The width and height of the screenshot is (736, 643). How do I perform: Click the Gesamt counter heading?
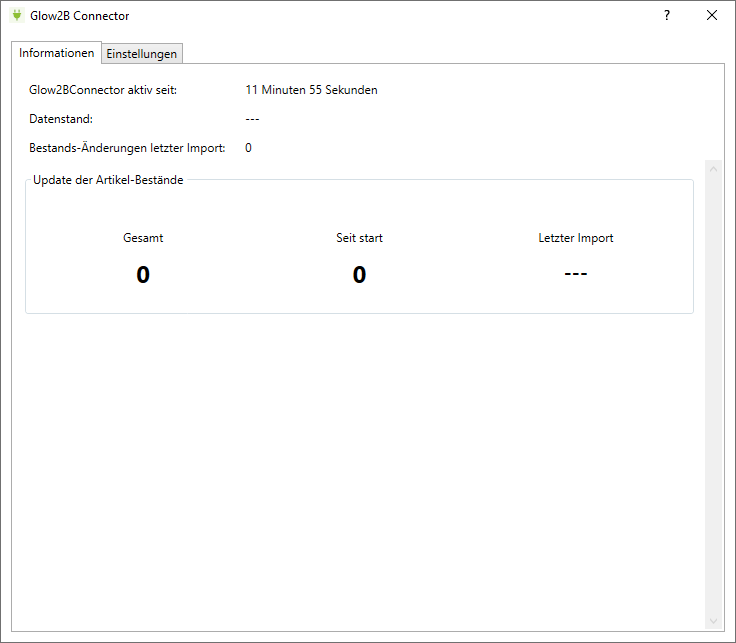coord(143,238)
